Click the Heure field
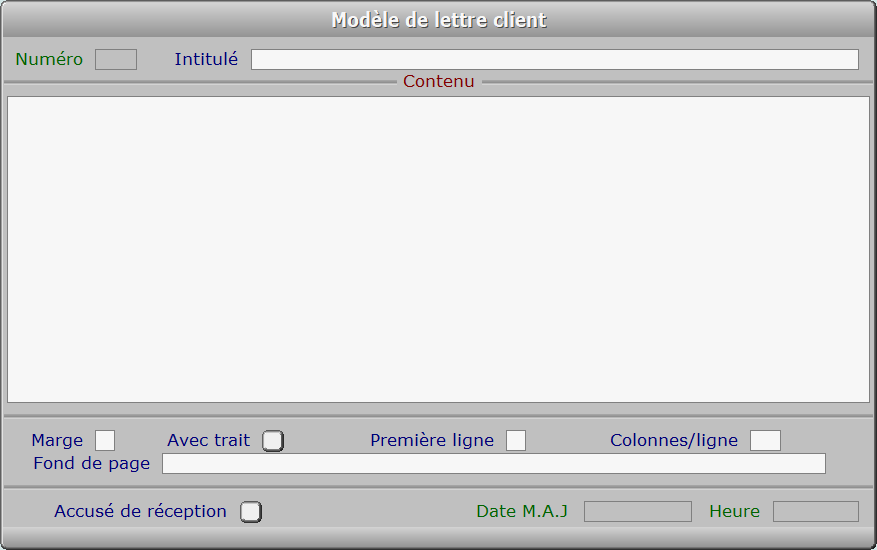The height and width of the screenshot is (550, 877). (x=815, y=511)
